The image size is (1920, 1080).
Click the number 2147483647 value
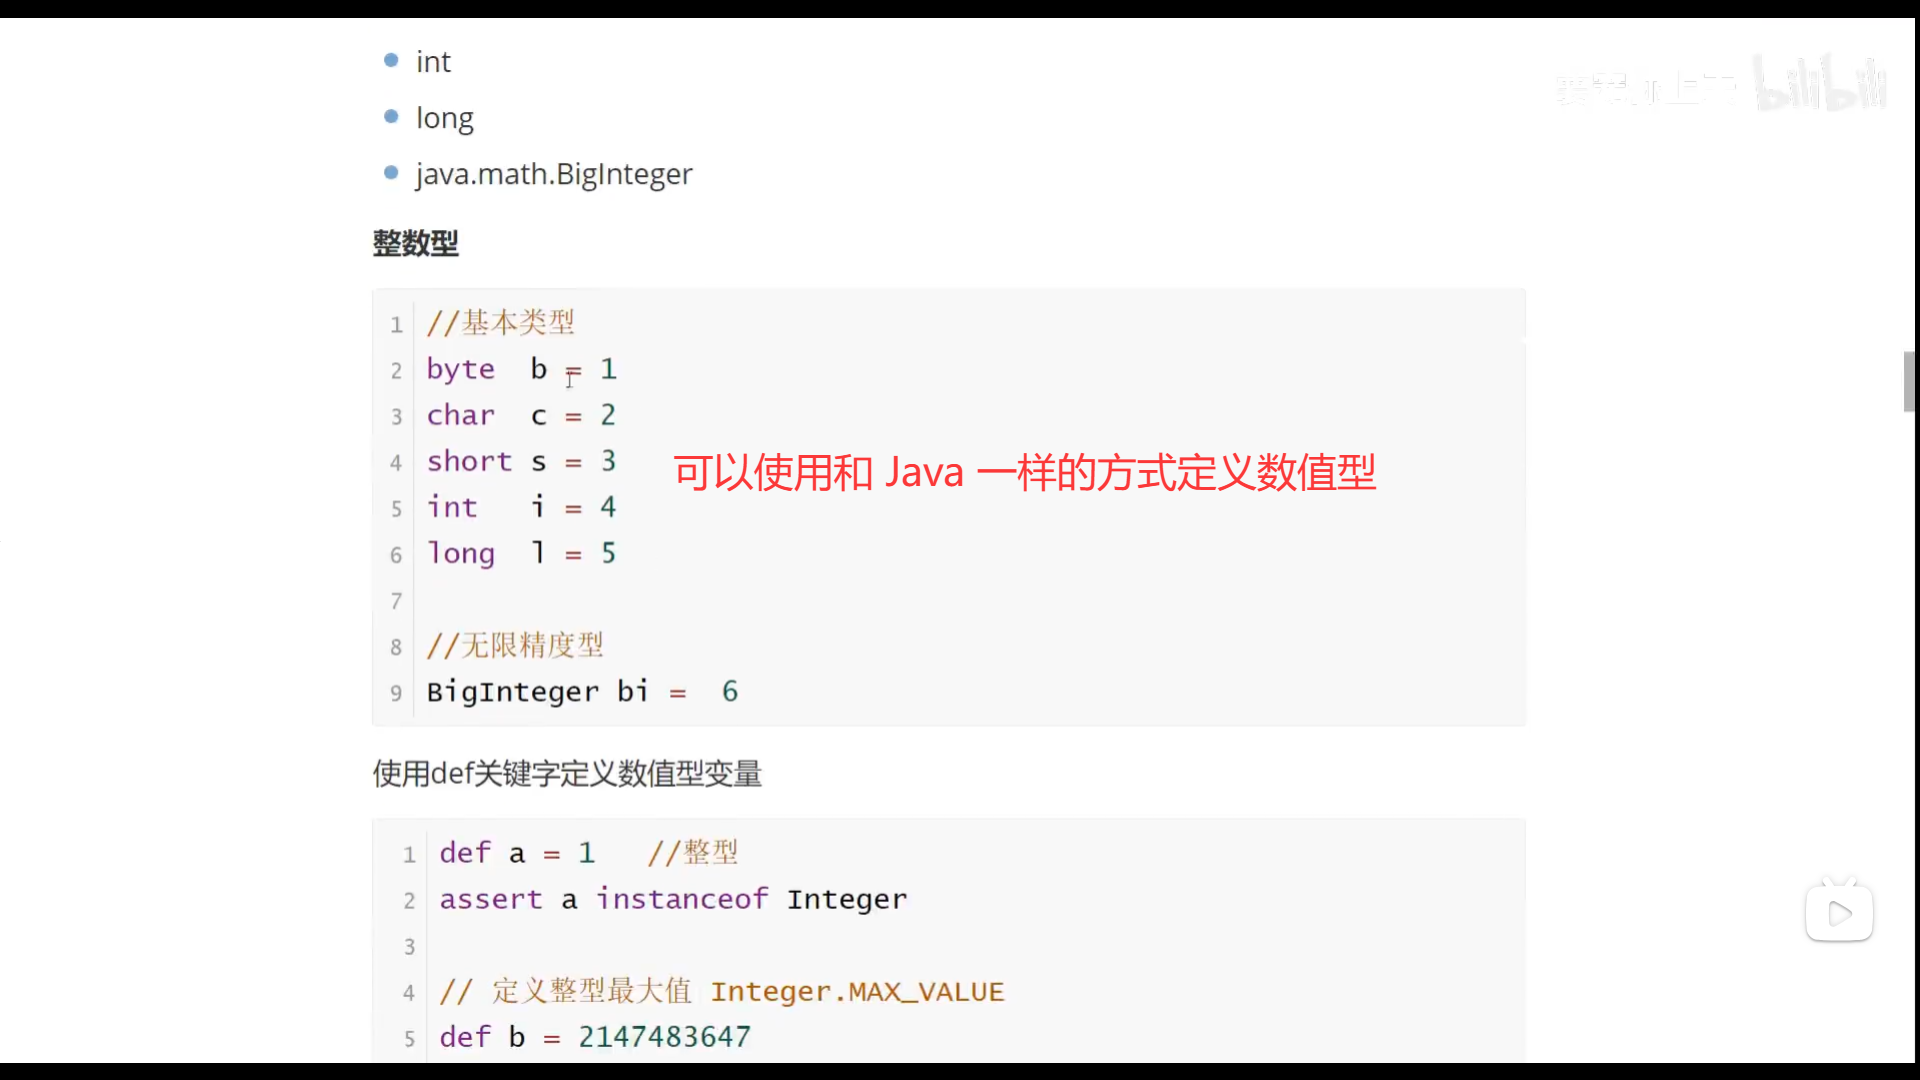(664, 1037)
